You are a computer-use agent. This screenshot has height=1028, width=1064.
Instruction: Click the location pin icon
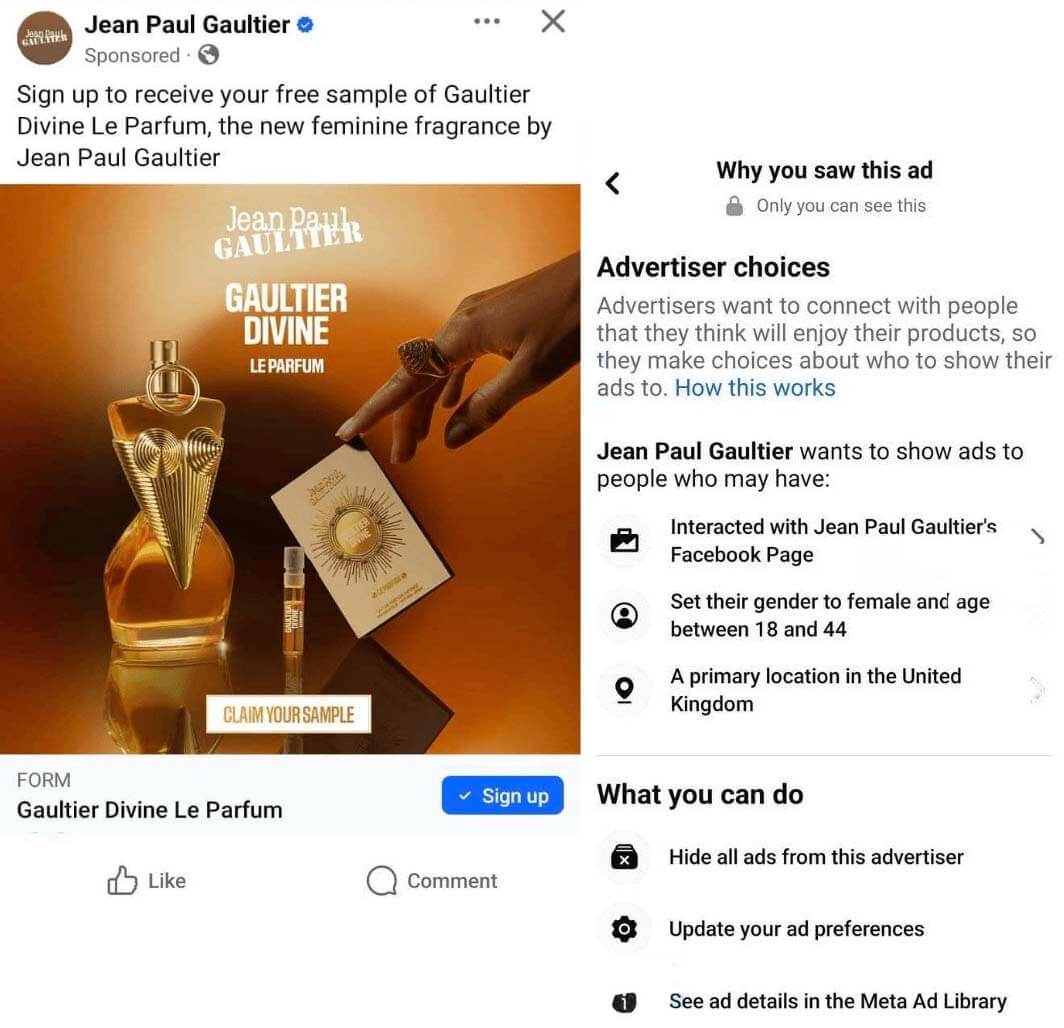click(624, 690)
